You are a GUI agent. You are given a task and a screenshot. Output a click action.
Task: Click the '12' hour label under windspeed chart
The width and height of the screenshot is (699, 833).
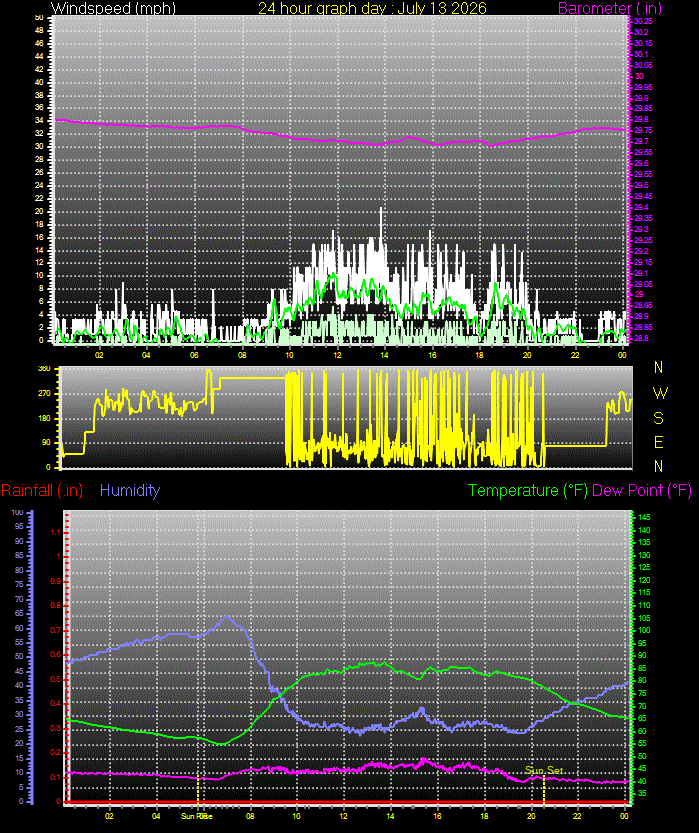(337, 355)
